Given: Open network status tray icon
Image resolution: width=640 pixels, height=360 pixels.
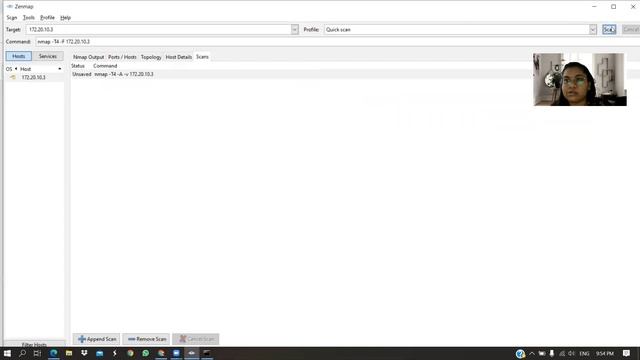Looking at the screenshot, I should click(562, 353).
